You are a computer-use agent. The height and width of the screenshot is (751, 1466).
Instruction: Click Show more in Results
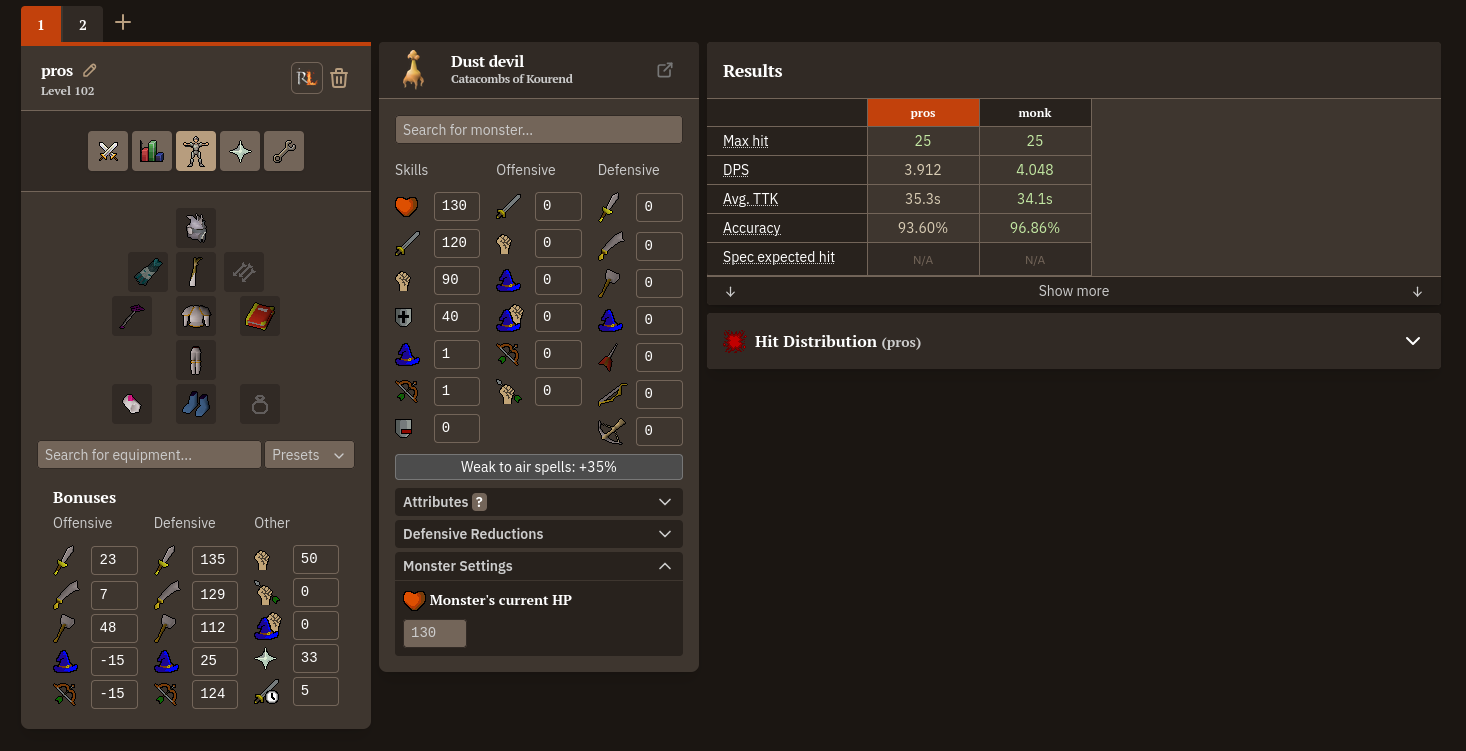point(1074,291)
